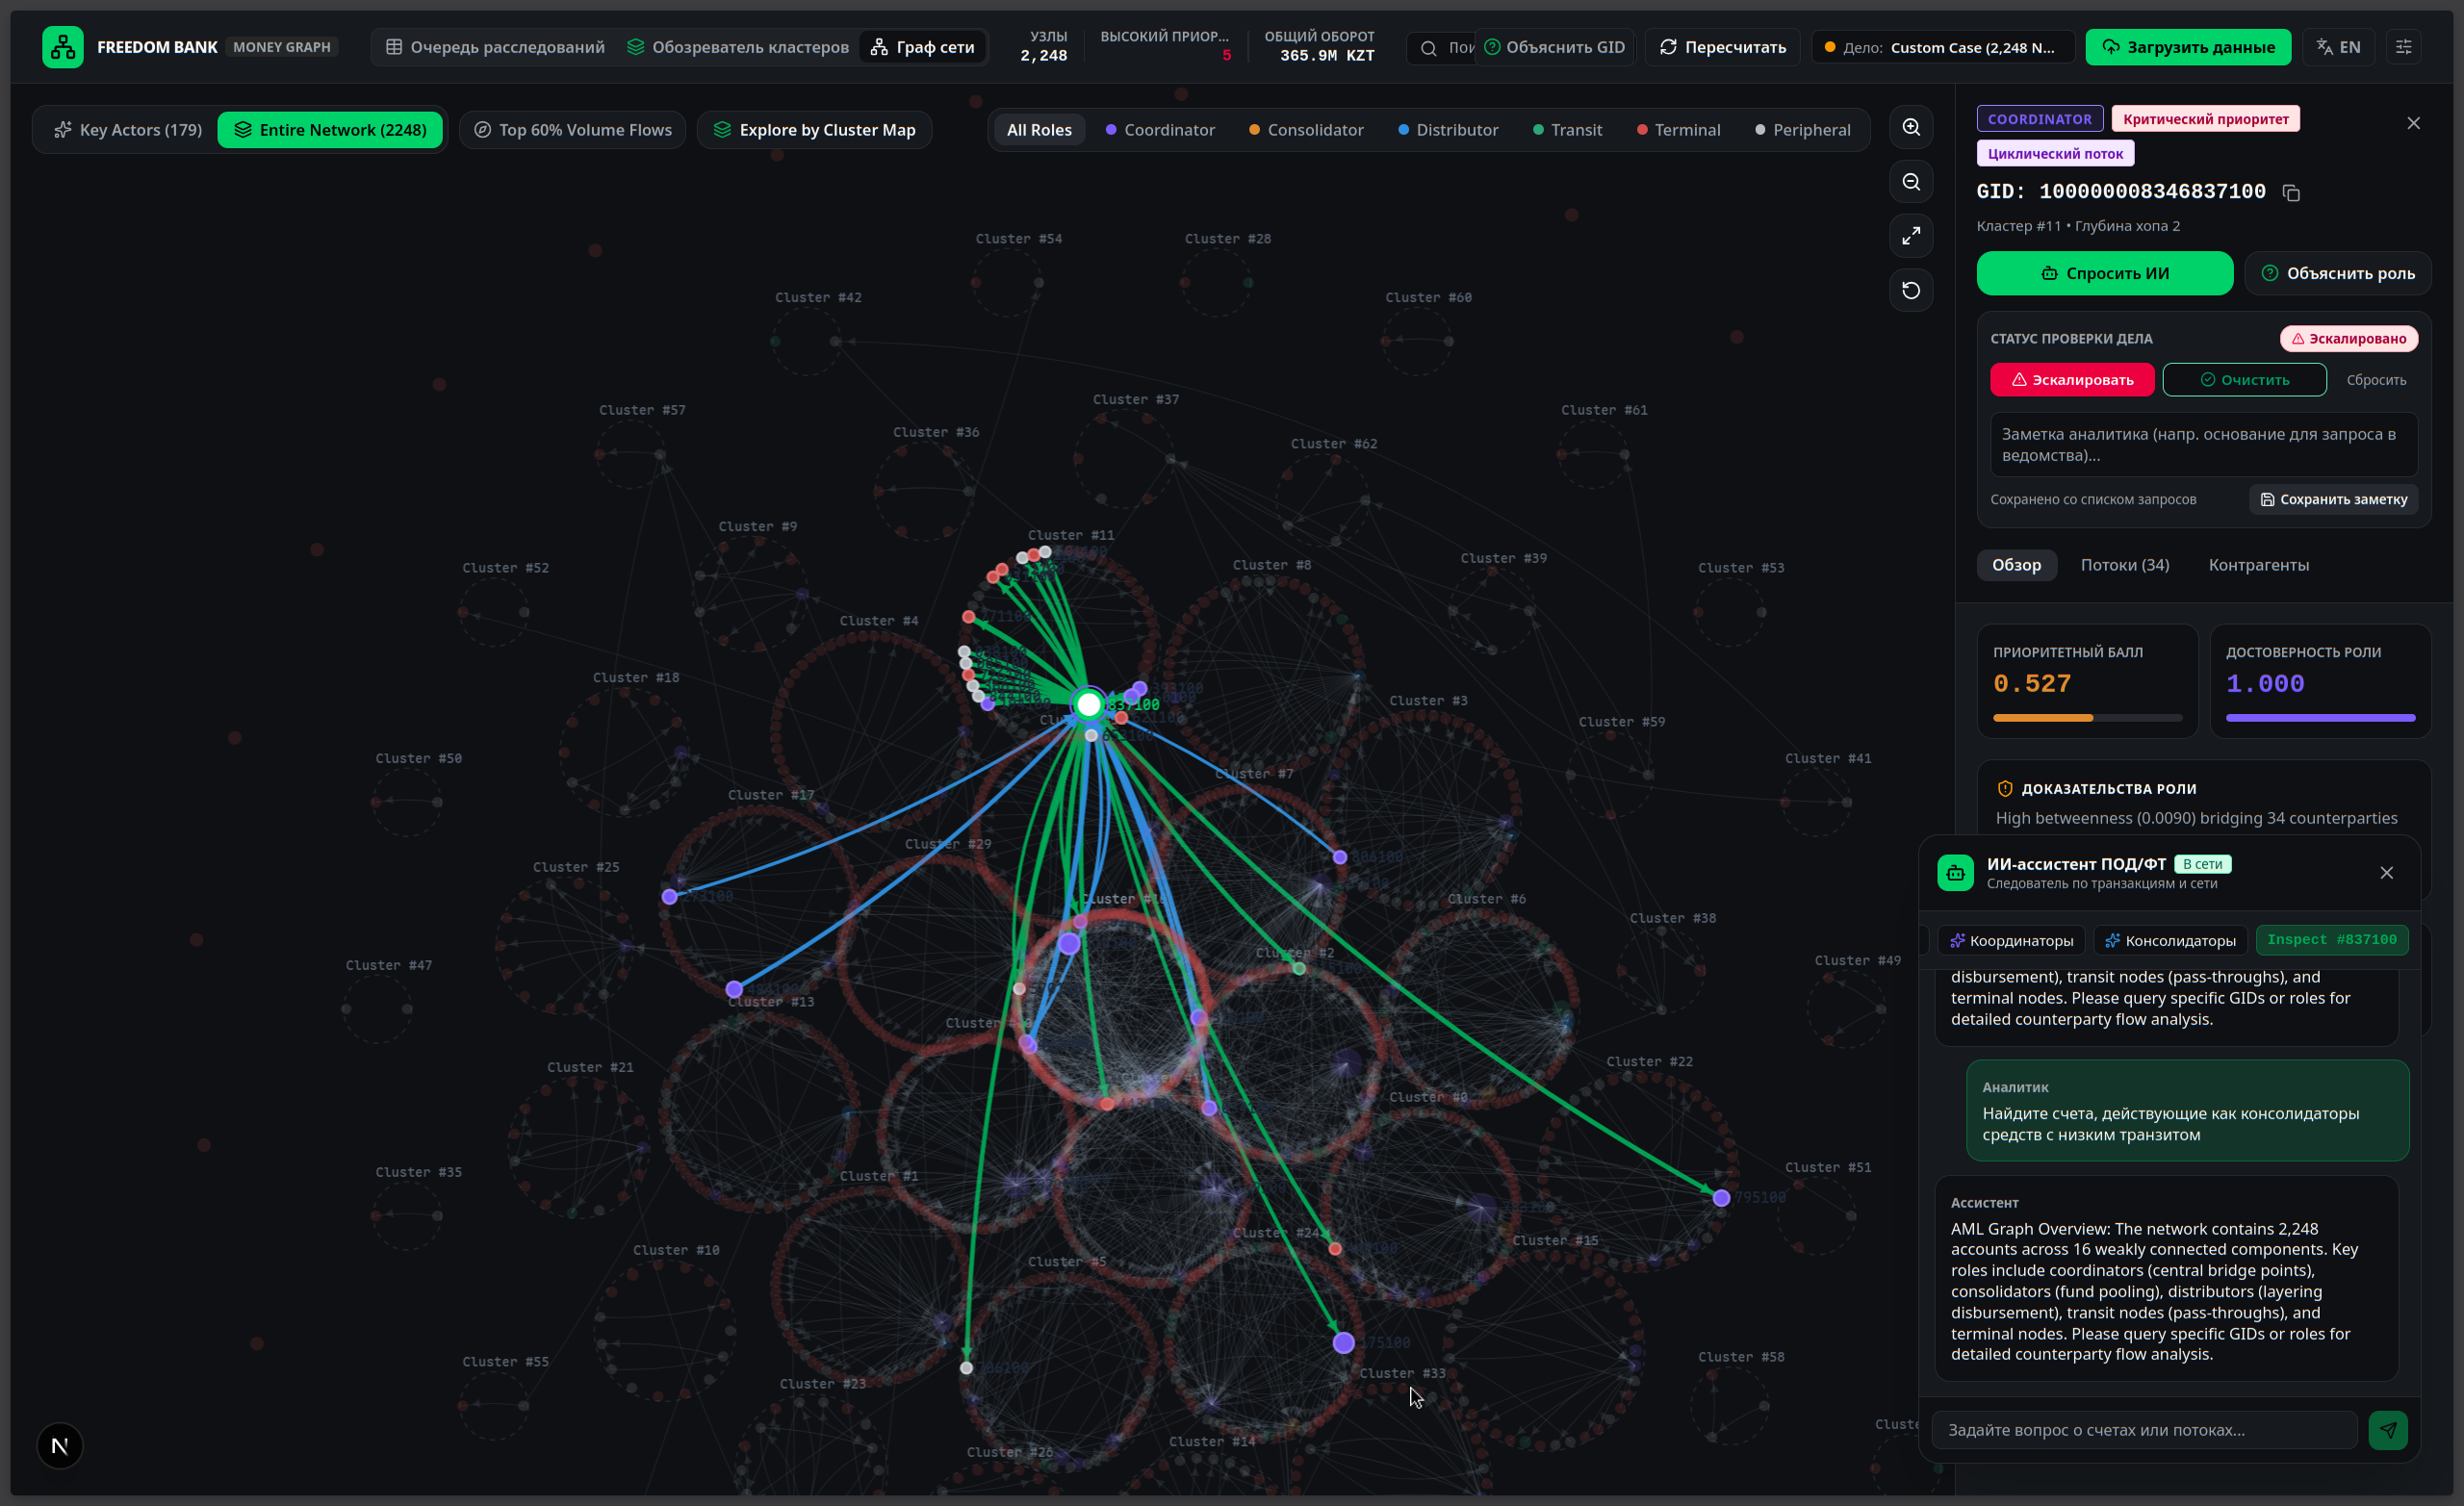Select the Граф сети tab
Viewport: 2464px width, 1506px height.
(x=922, y=47)
